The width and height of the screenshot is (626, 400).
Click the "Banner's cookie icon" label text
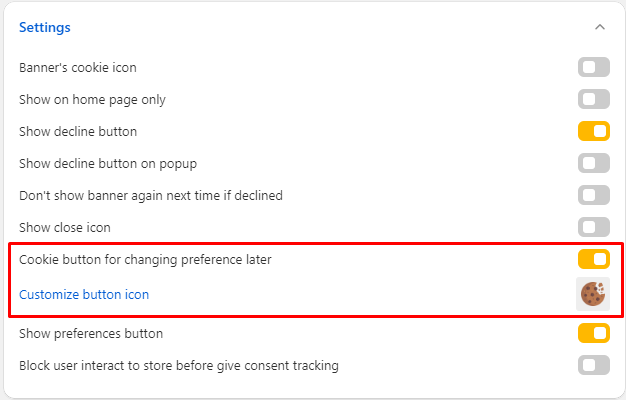point(78,68)
